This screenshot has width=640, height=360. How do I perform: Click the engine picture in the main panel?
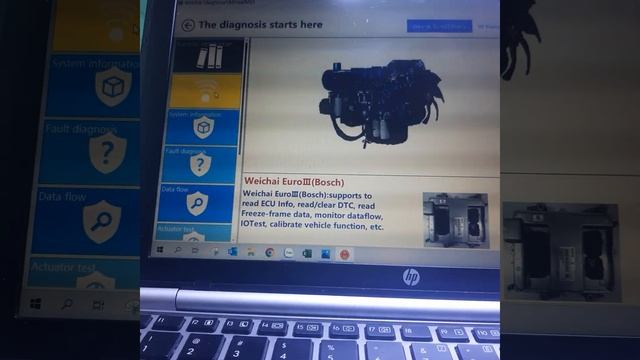[382, 103]
